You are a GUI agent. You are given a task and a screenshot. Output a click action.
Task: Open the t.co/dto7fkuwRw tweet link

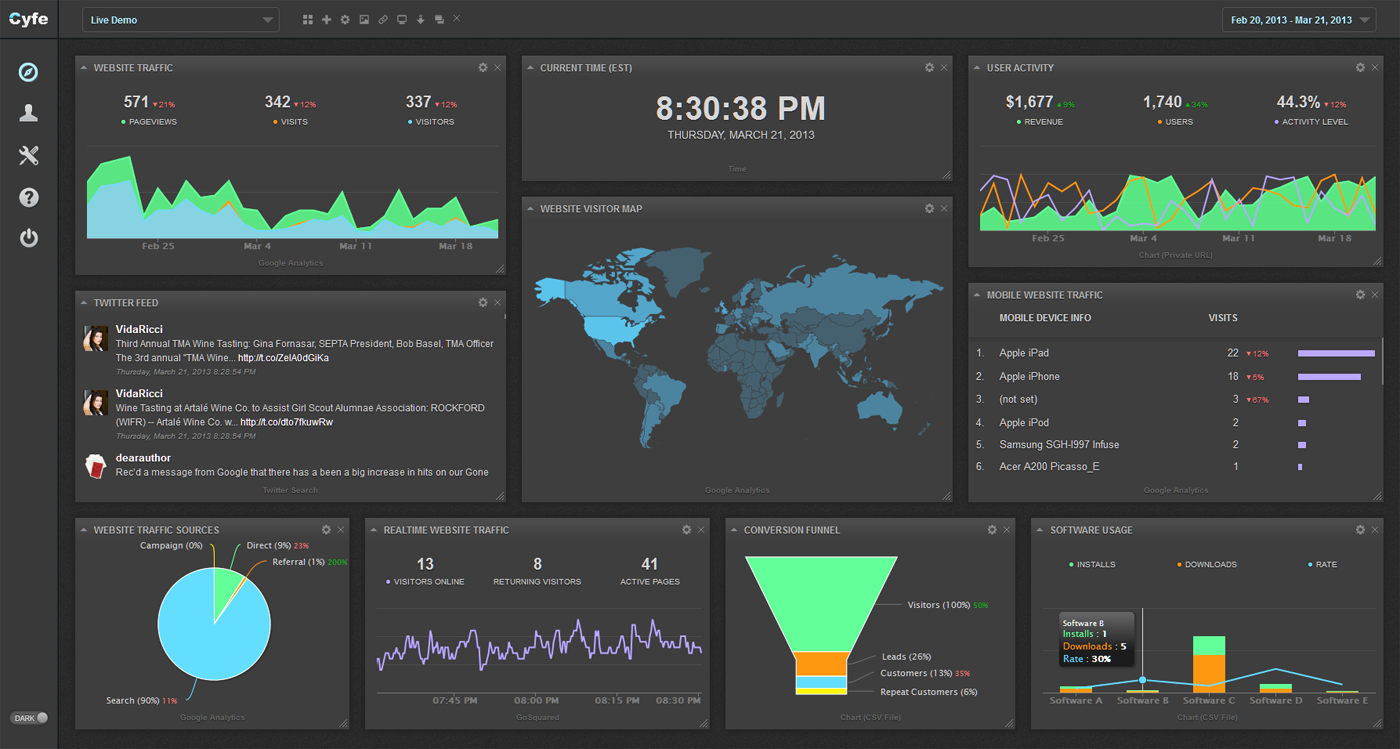pyautogui.click(x=287, y=422)
